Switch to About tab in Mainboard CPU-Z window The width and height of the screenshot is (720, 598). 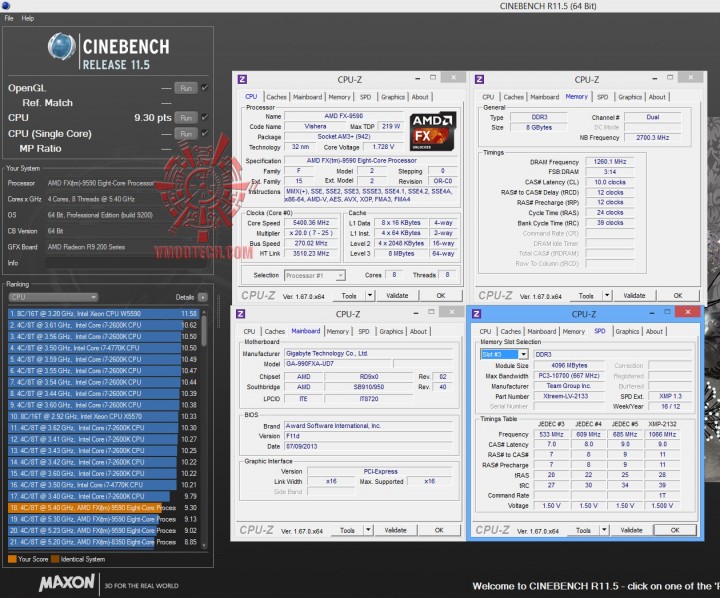tap(418, 331)
